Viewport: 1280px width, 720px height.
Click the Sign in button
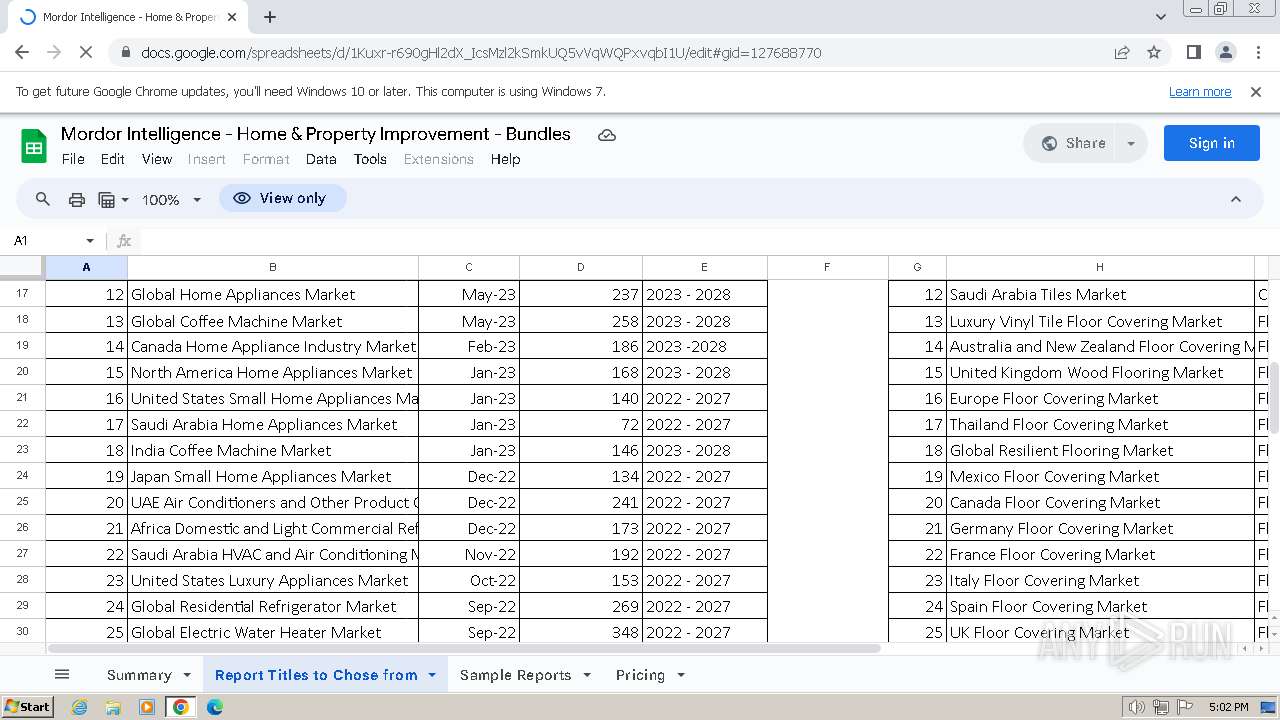click(x=1211, y=143)
